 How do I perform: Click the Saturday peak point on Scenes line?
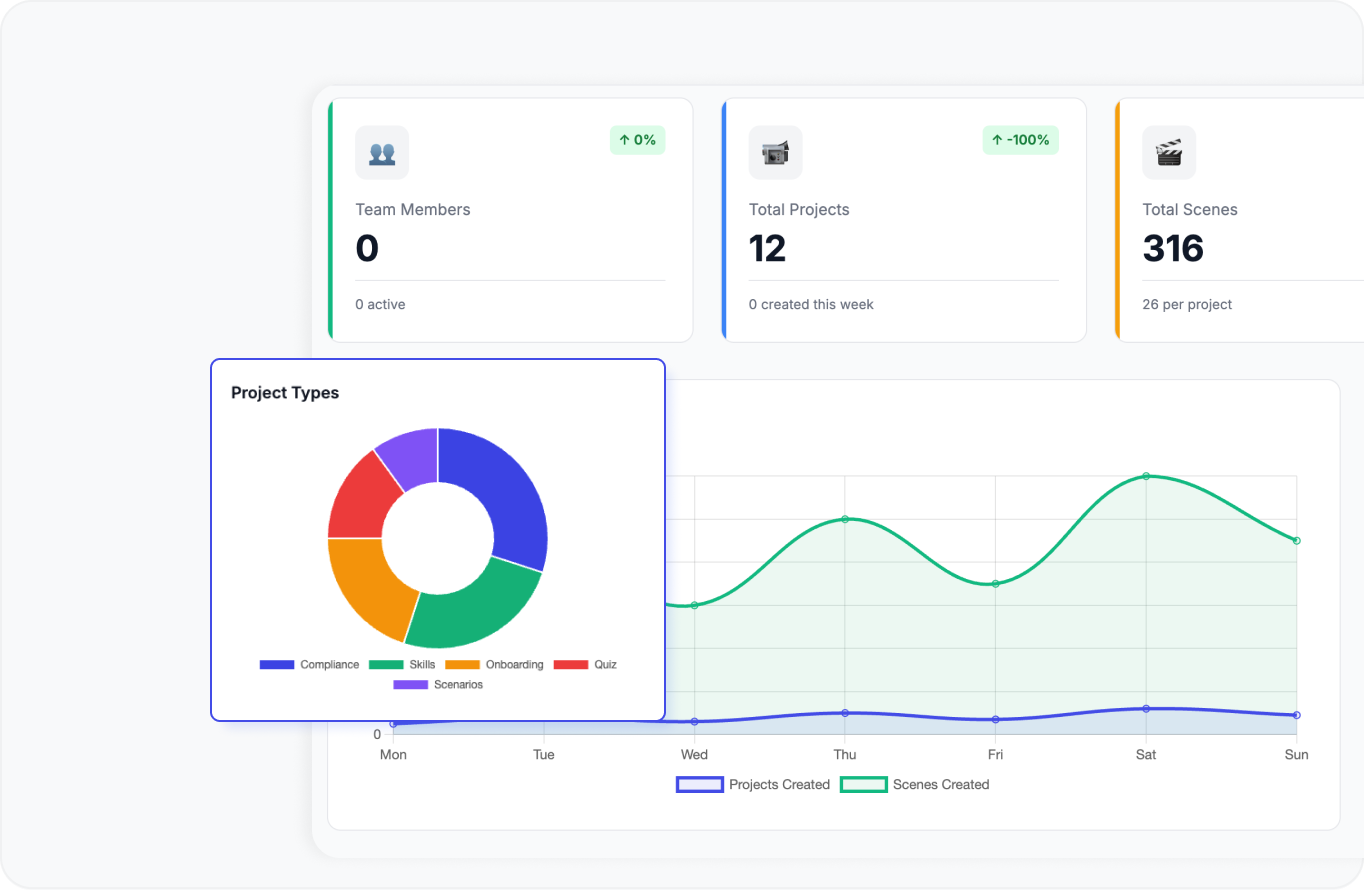coord(1146,476)
